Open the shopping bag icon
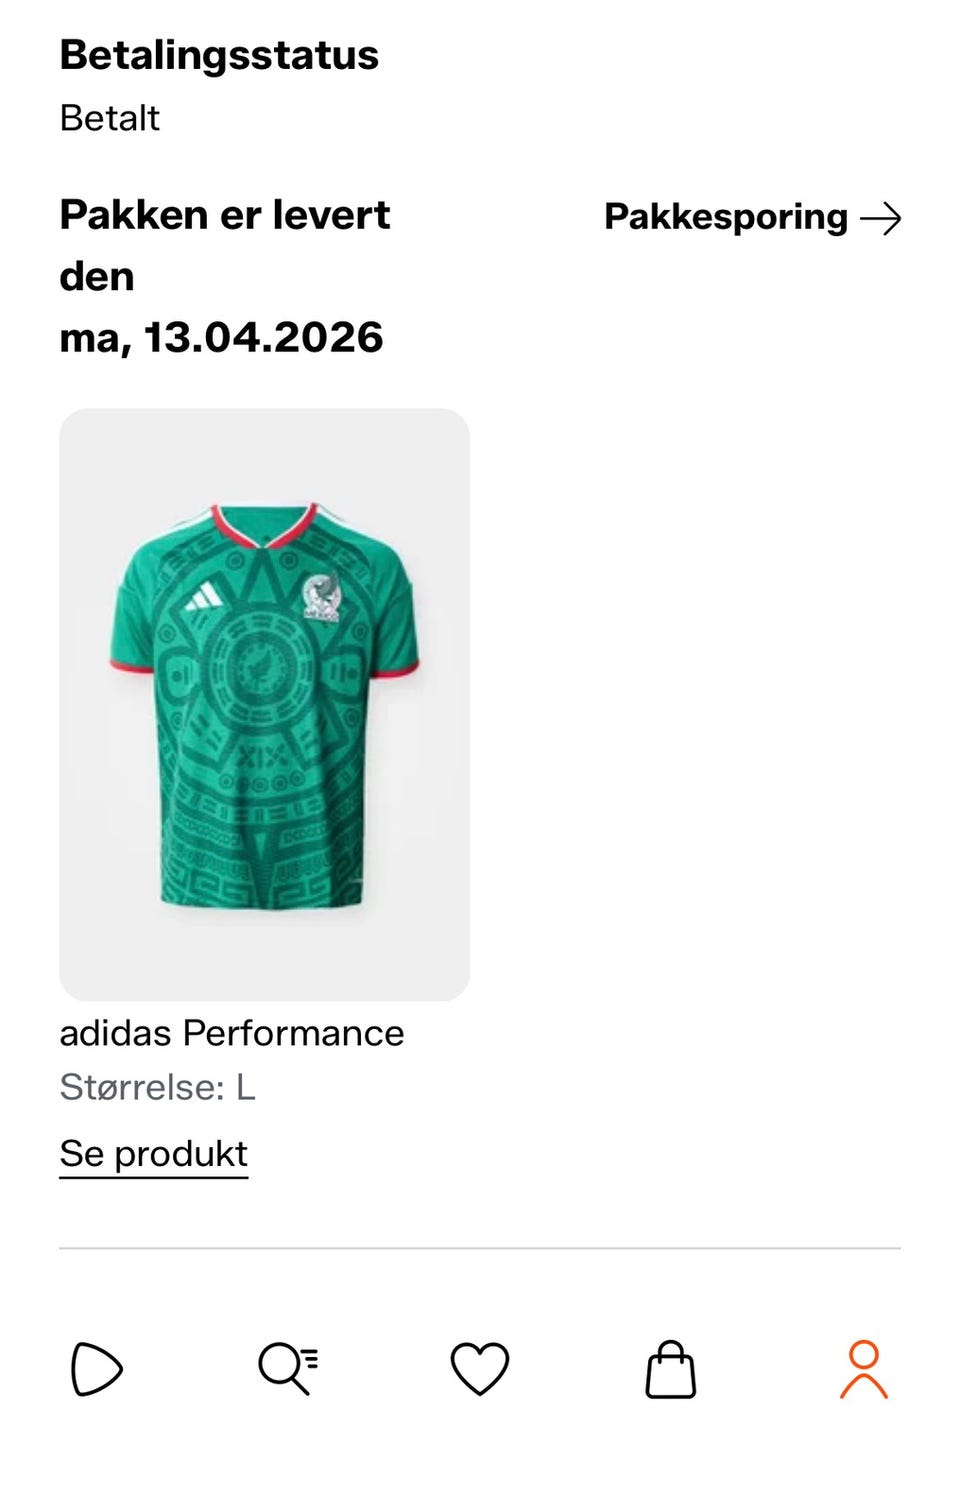The width and height of the screenshot is (960, 1512). point(671,1369)
